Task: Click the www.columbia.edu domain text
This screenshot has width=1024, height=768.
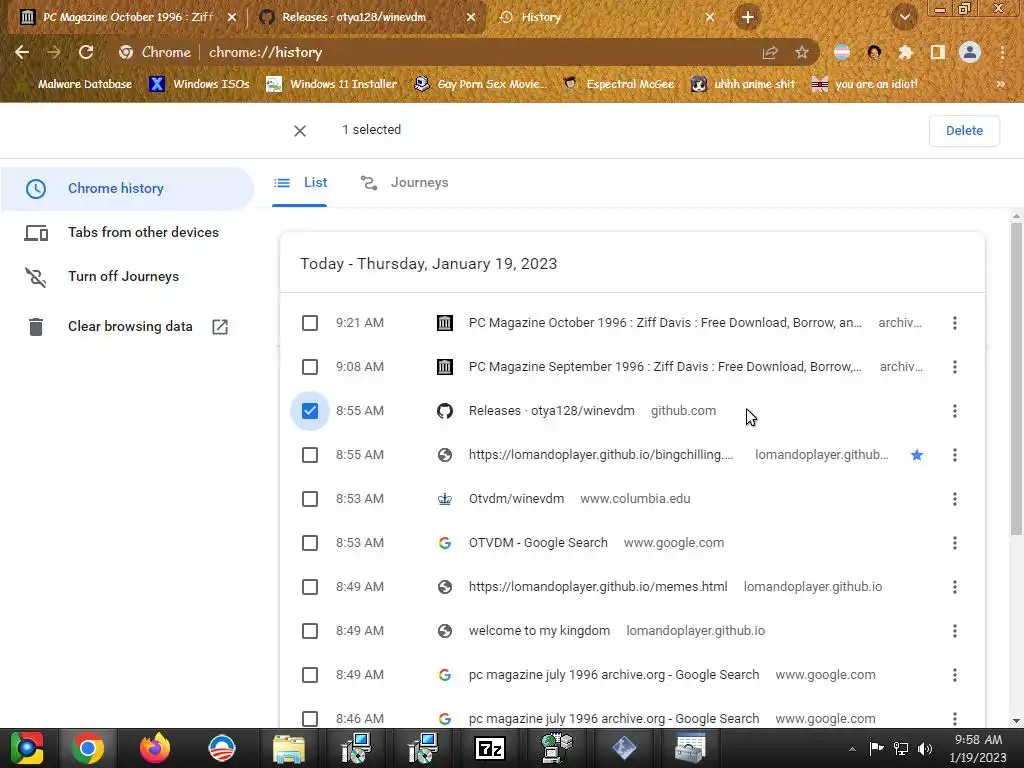Action: click(x=635, y=499)
